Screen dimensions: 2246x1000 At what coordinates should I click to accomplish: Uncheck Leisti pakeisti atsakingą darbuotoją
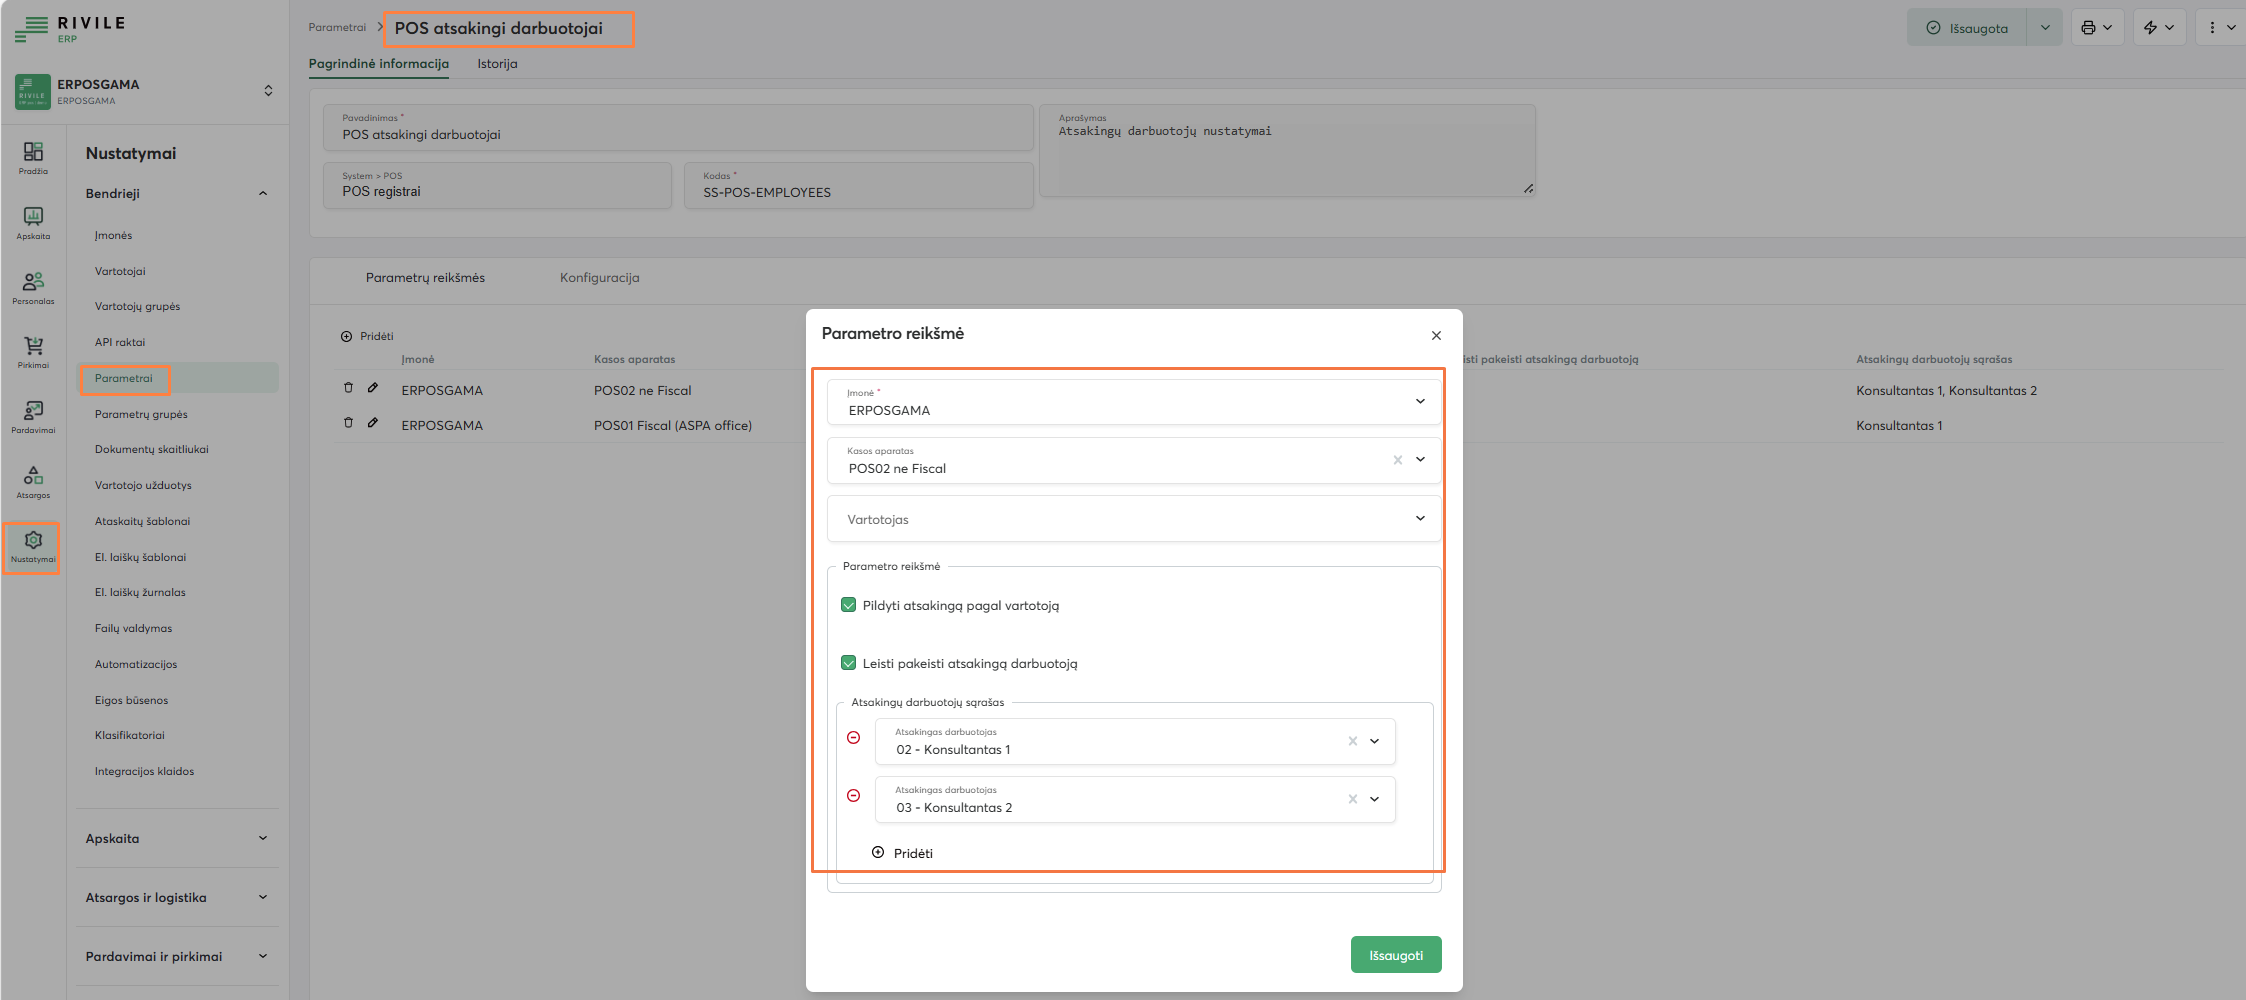pyautogui.click(x=849, y=663)
